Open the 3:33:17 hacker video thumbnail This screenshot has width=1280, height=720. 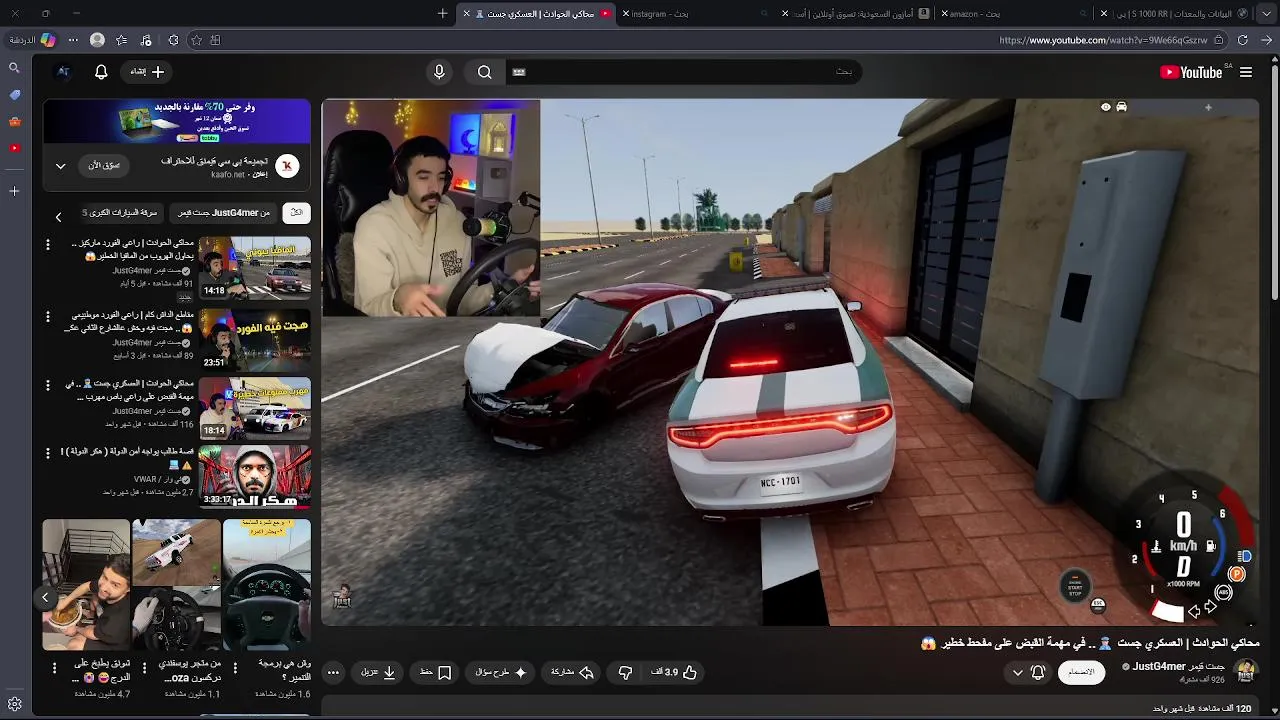pyautogui.click(x=254, y=477)
